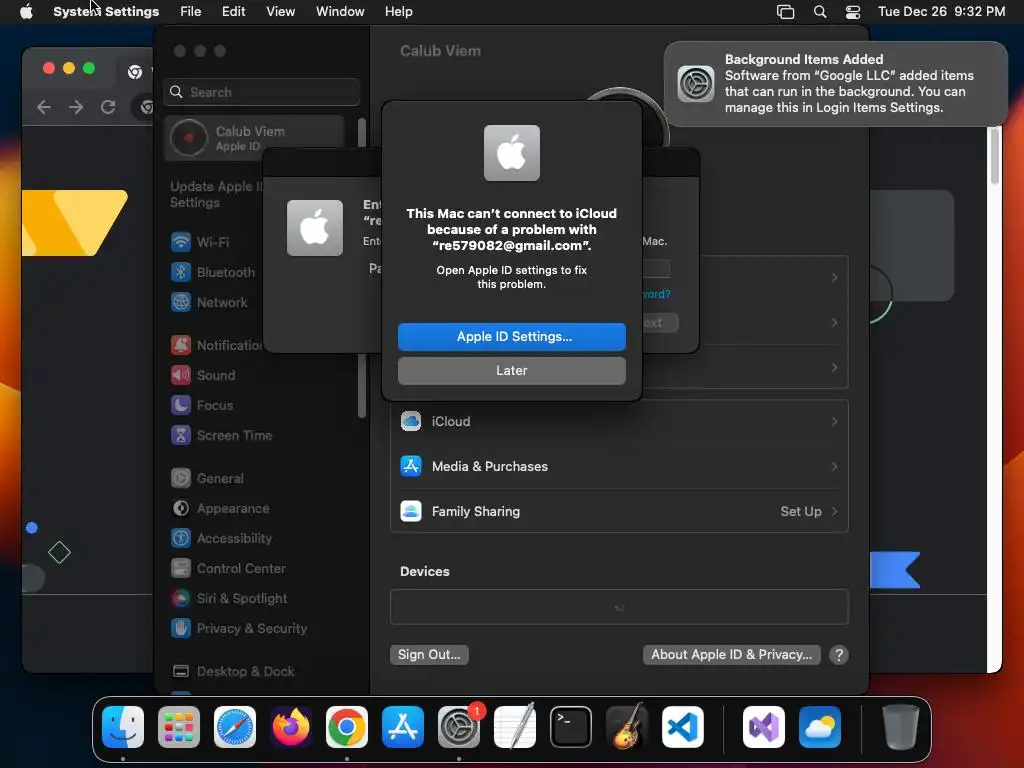Click Chrome window reload button
Screen dimensions: 1024x768
tap(108, 107)
